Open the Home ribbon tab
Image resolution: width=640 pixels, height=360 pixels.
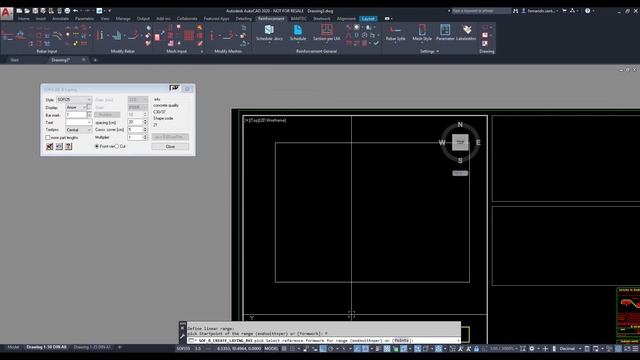coord(24,19)
